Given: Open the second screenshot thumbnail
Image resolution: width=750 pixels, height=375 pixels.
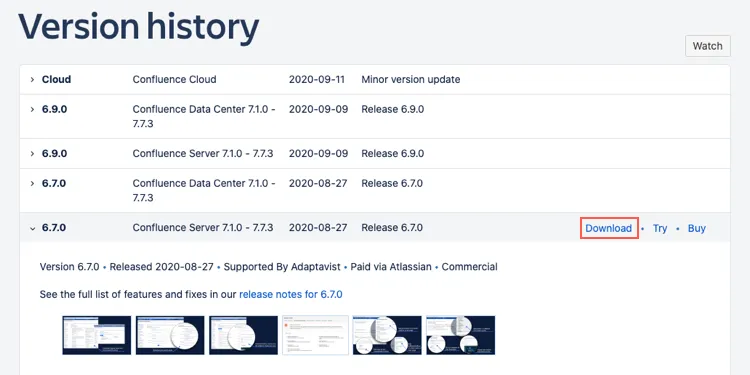Looking at the screenshot, I should click(170, 335).
